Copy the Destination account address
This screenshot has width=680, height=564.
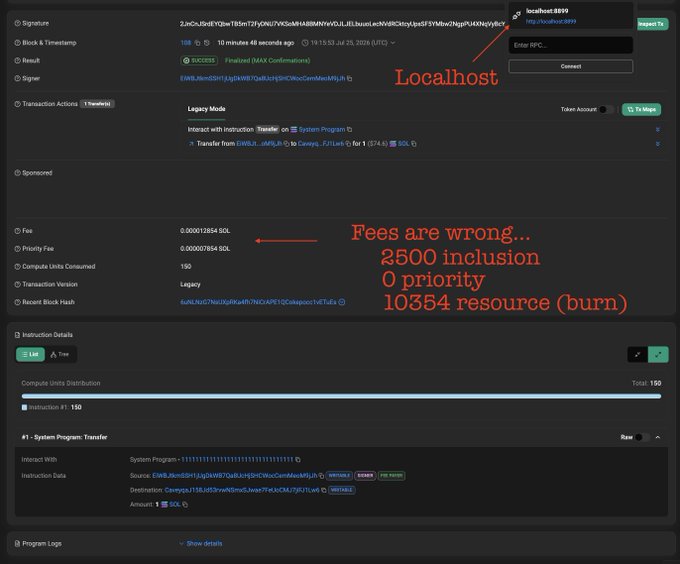(324, 490)
